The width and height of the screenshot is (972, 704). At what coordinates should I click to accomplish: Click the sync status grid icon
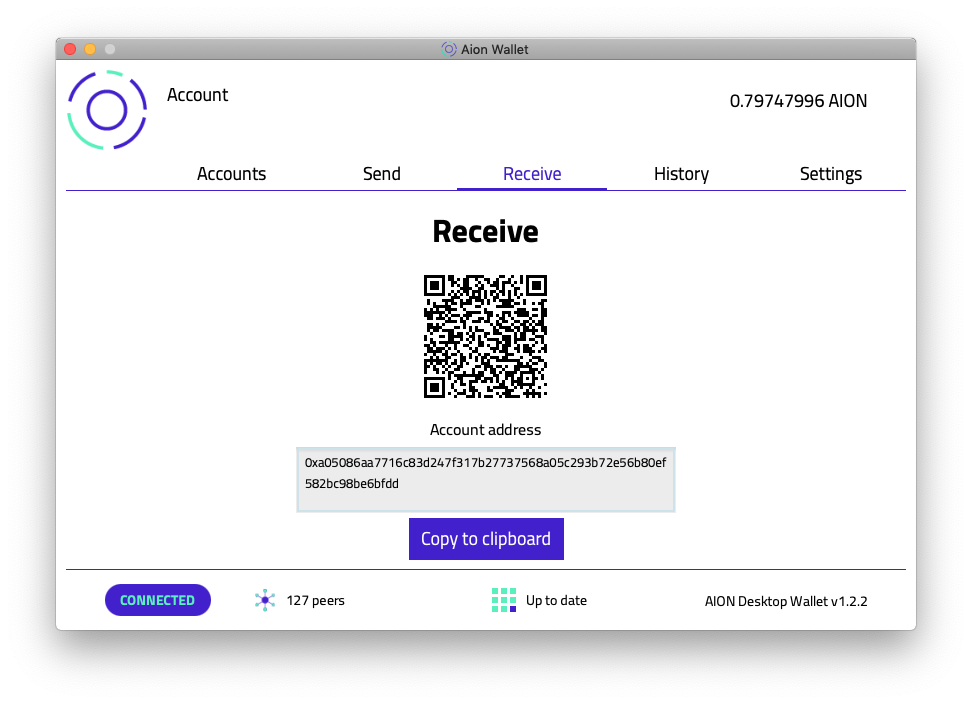point(503,600)
